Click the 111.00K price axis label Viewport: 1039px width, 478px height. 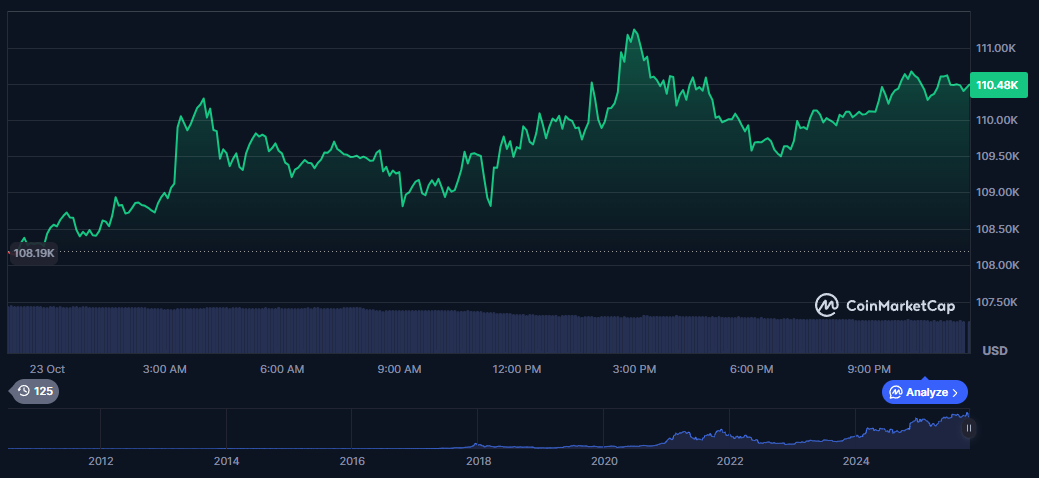[x=996, y=48]
